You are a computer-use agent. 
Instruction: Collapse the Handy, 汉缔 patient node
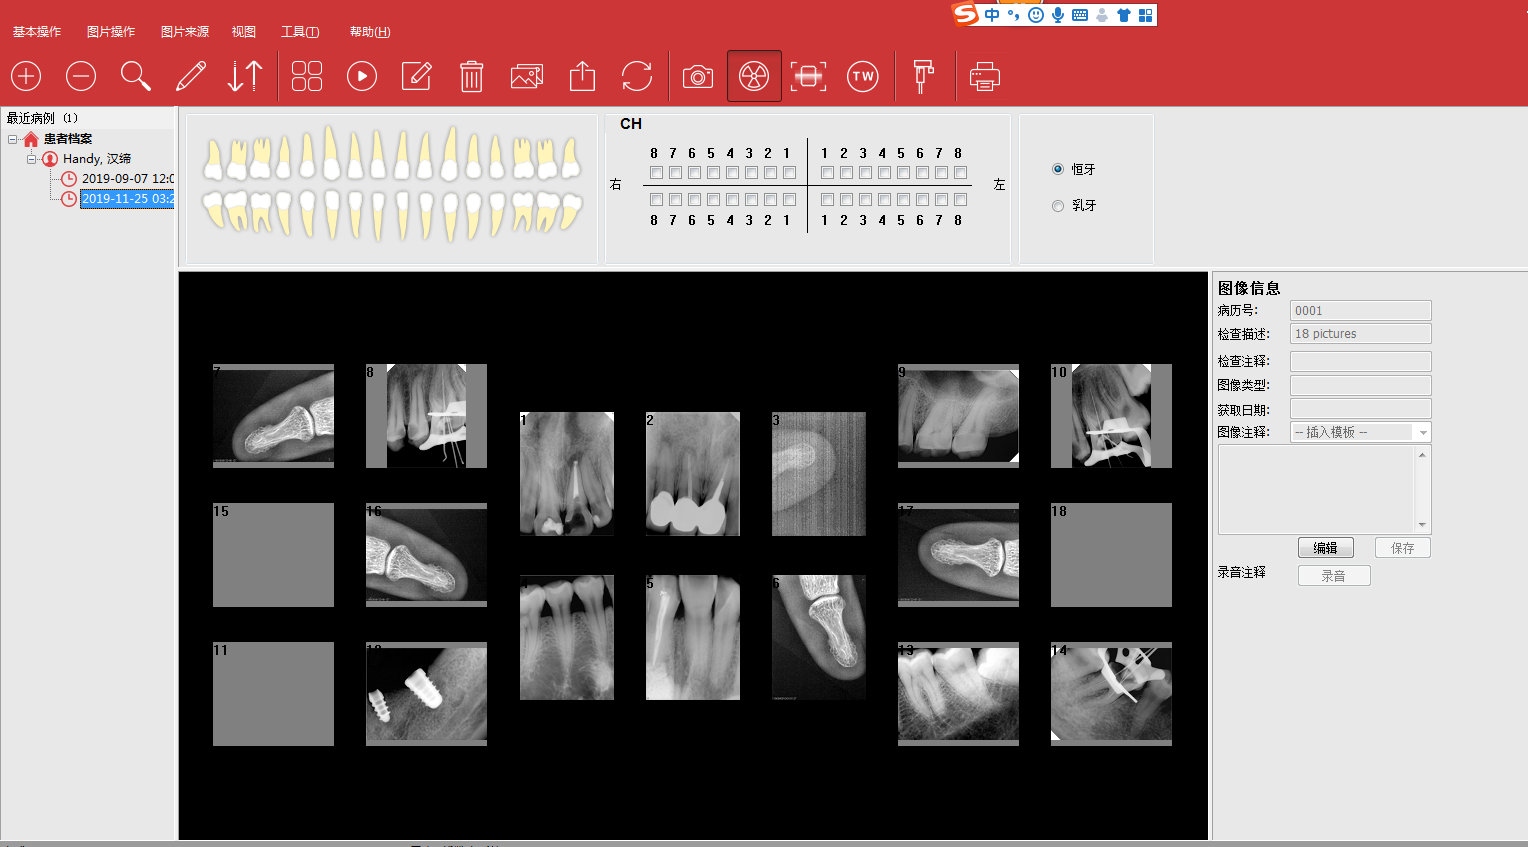point(32,159)
